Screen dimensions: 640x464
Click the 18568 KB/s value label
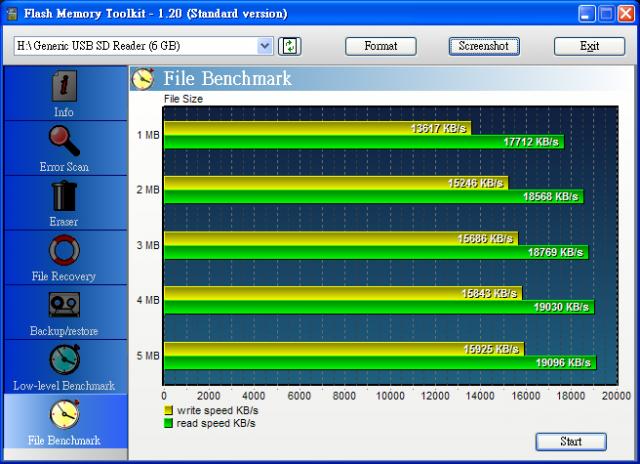(551, 197)
